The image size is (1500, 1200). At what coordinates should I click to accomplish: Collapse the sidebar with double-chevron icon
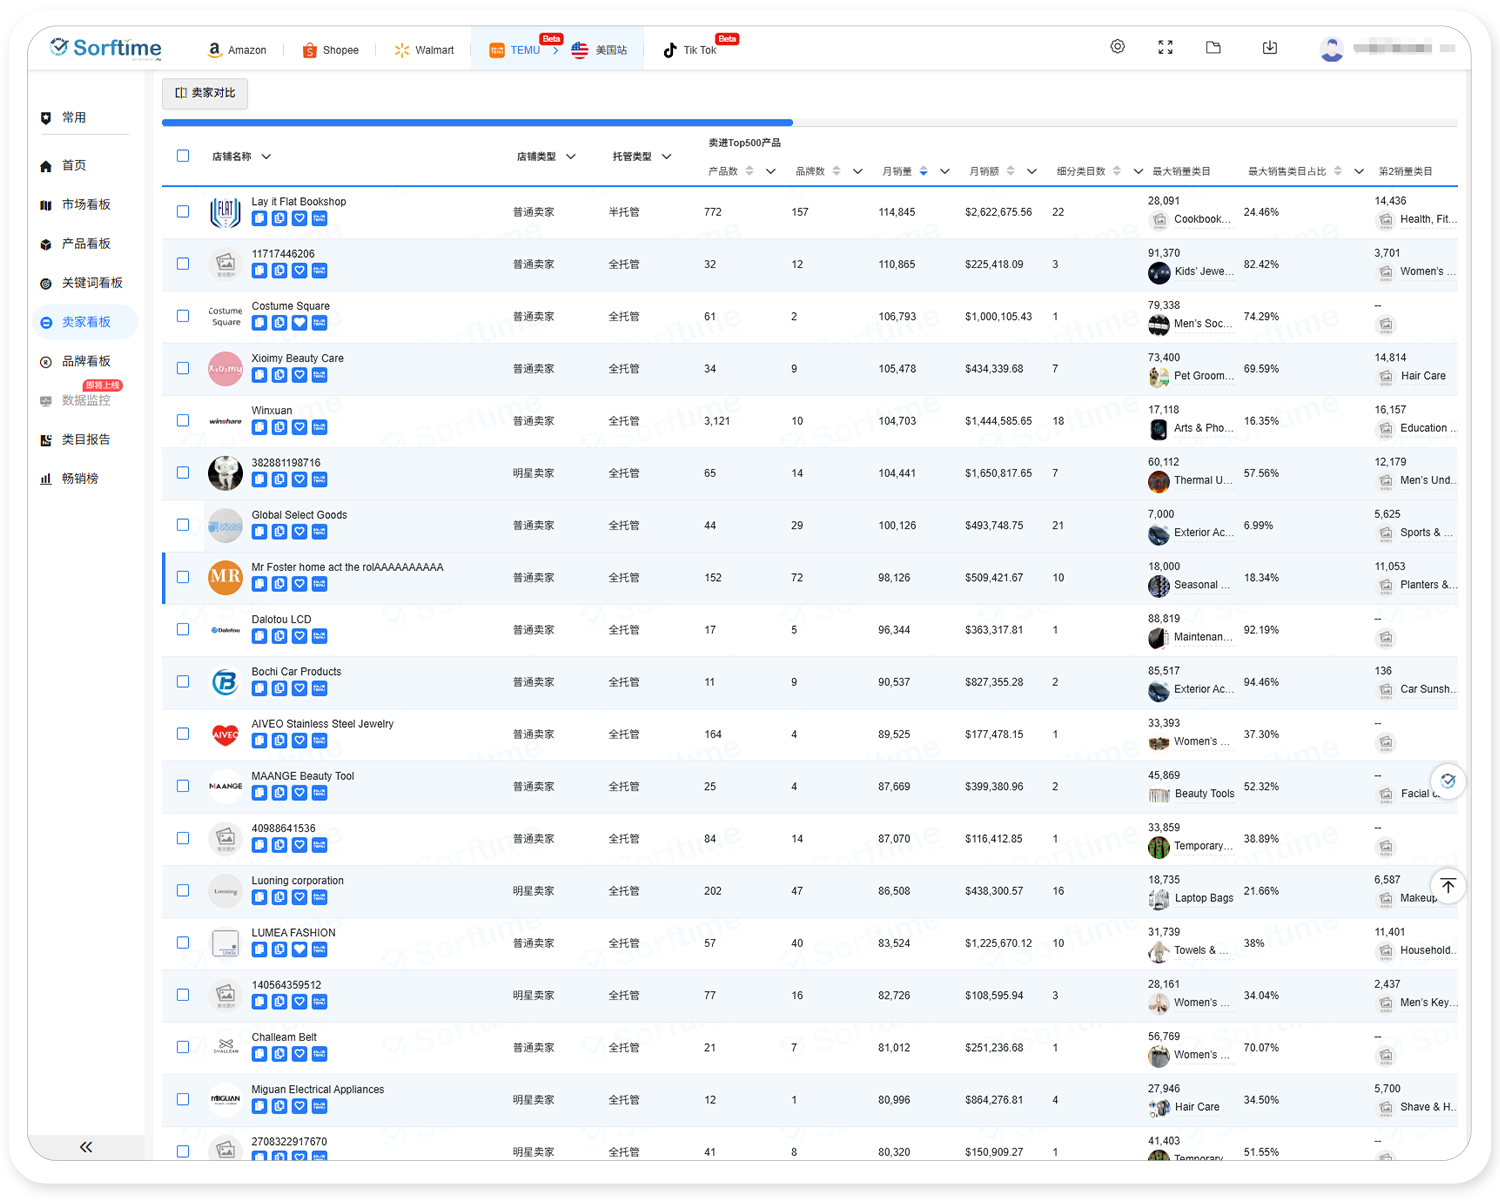pyautogui.click(x=86, y=1147)
